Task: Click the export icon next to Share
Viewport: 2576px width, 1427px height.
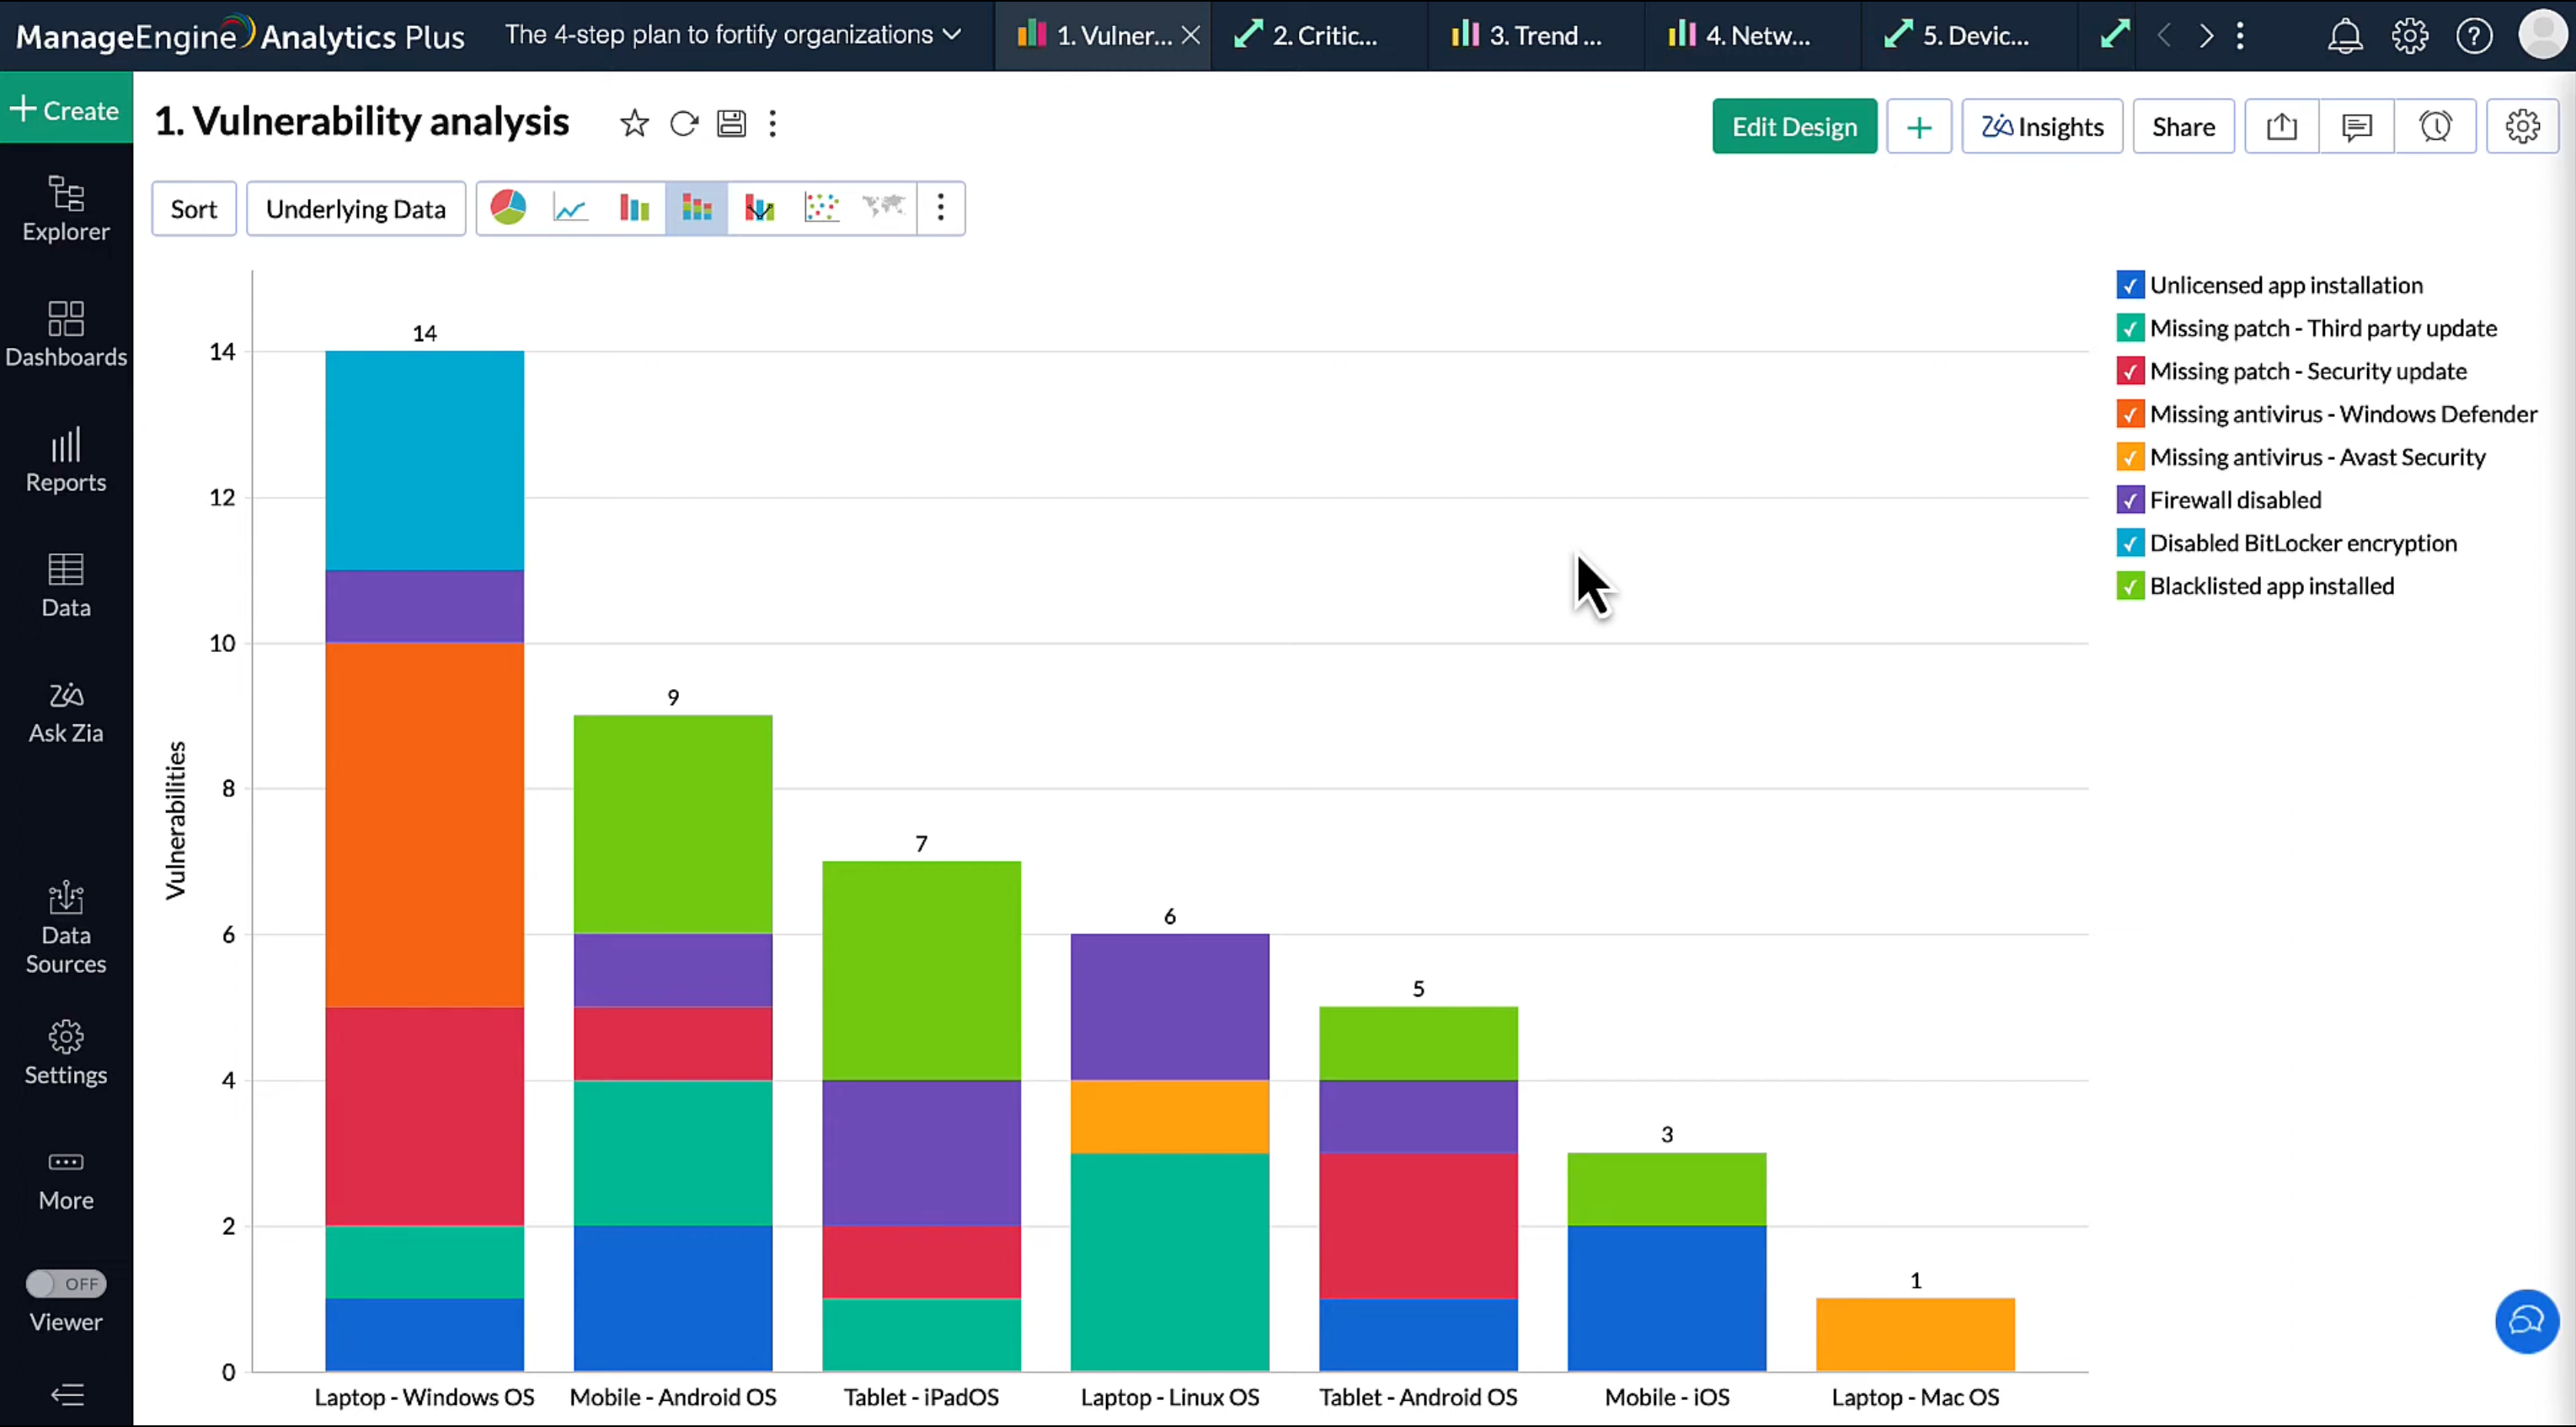Action: click(x=2281, y=127)
